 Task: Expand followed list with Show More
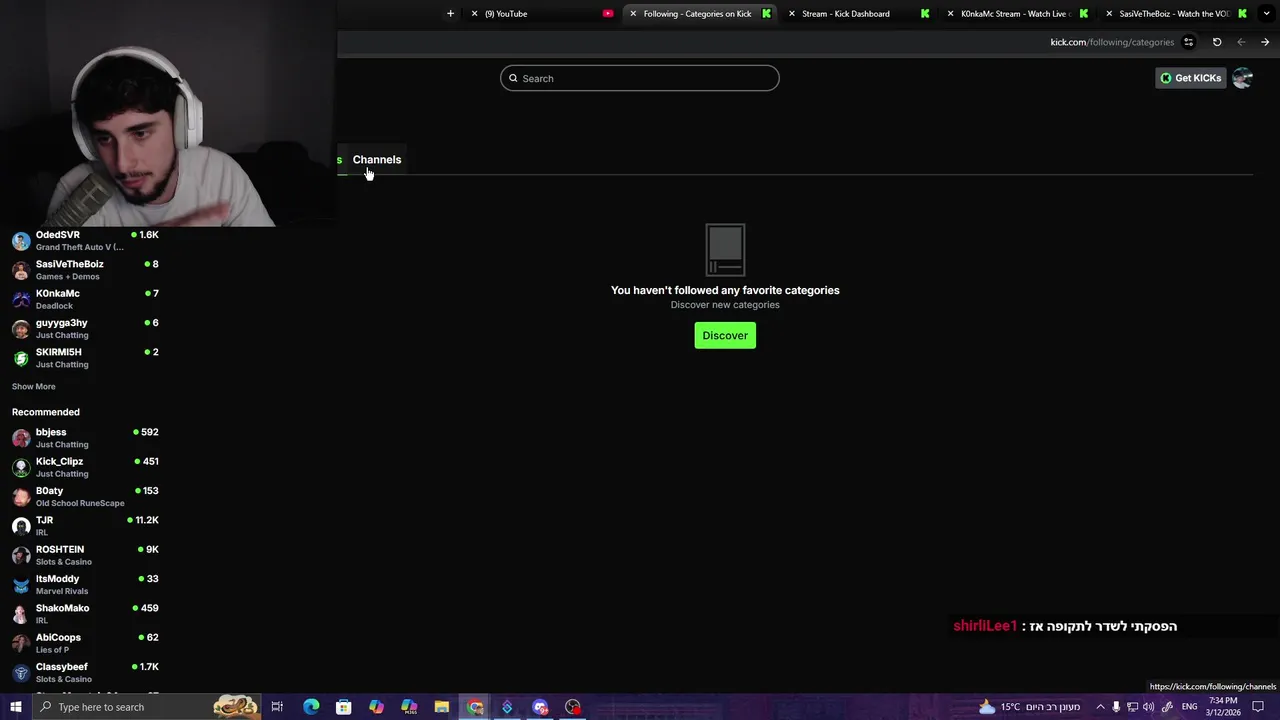point(34,386)
